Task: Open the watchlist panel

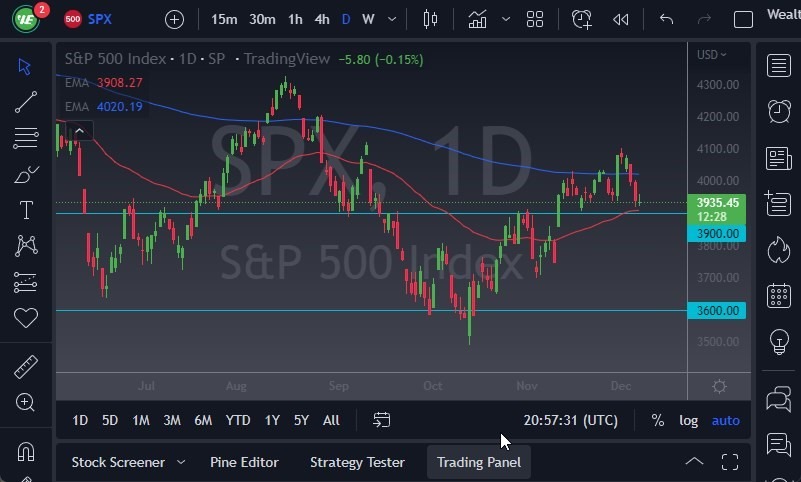Action: pos(779,65)
